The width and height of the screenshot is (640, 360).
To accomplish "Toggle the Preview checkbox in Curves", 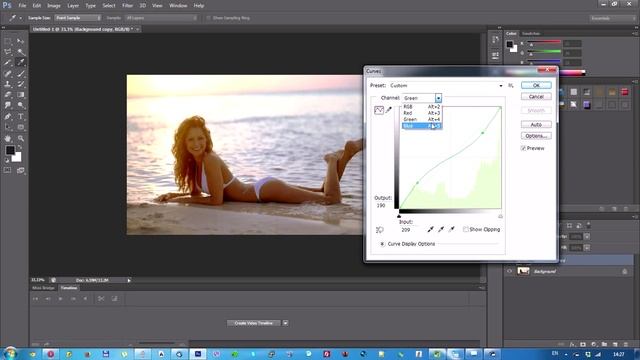I will pyautogui.click(x=523, y=148).
